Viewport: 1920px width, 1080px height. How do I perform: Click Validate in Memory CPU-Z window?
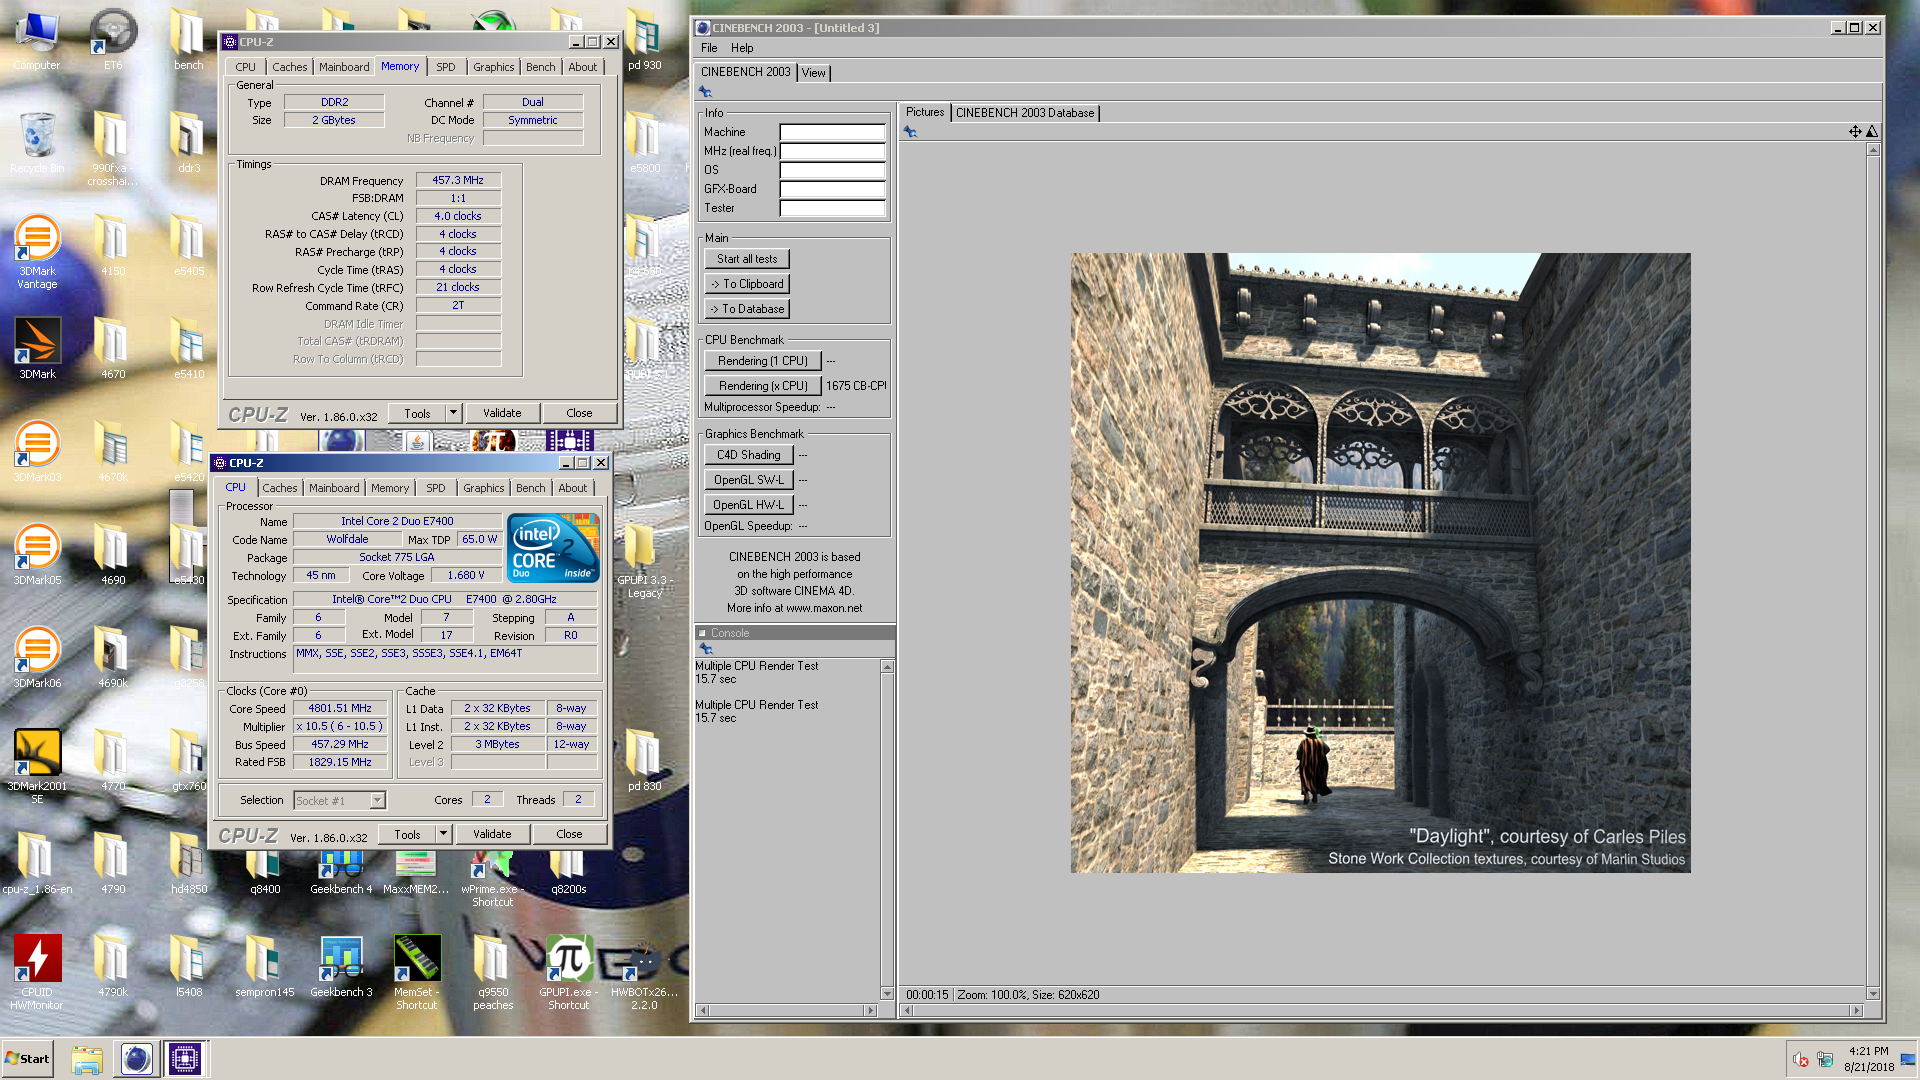click(x=502, y=413)
